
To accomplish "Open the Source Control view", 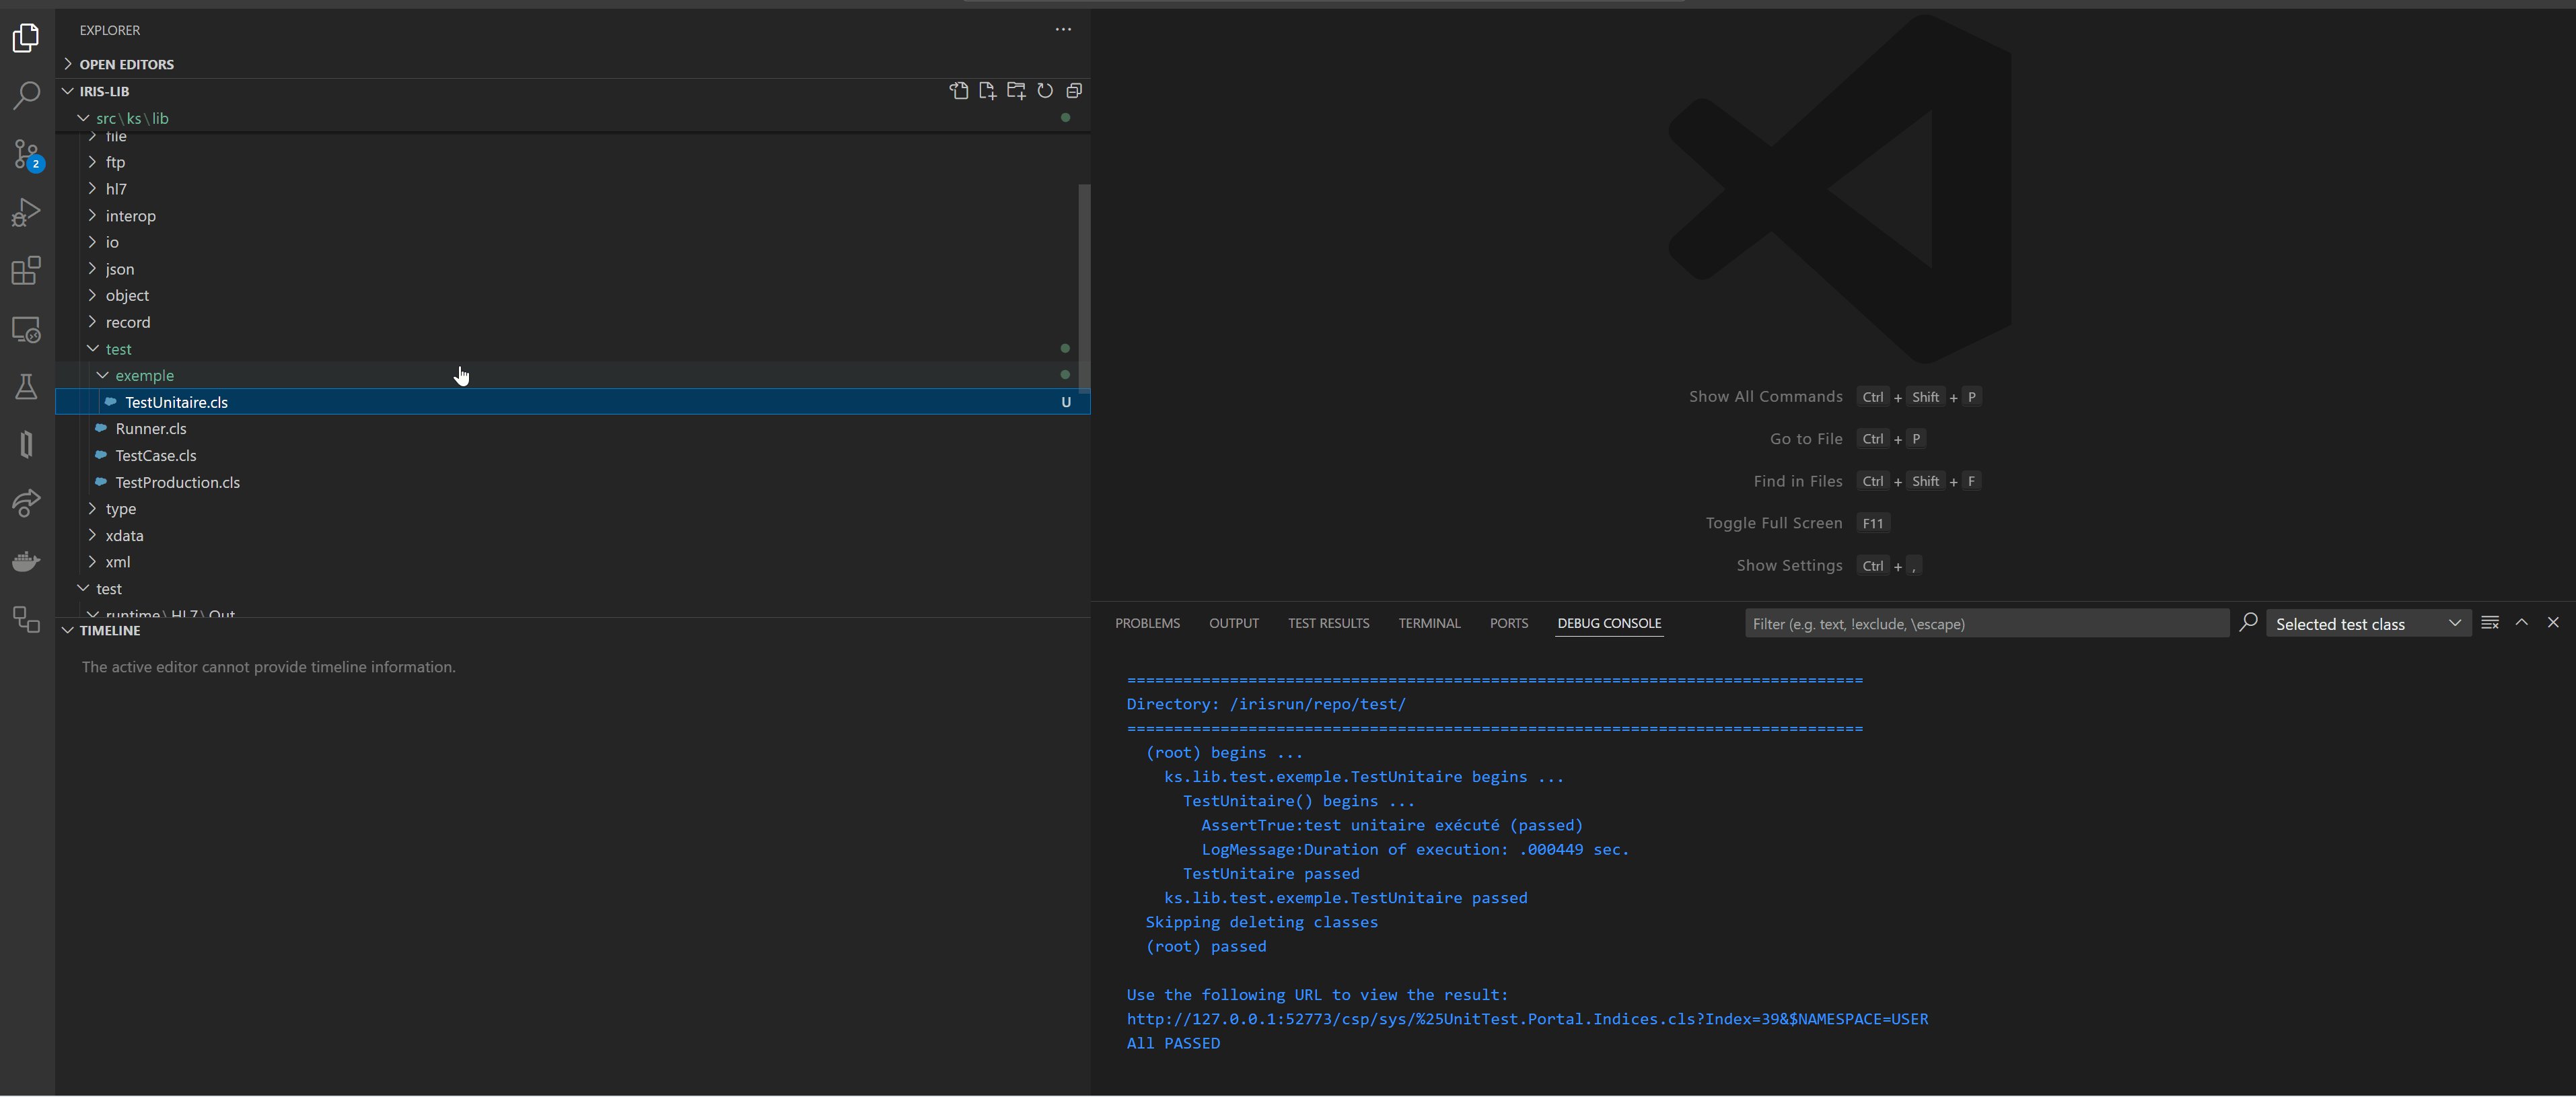I will click(25, 155).
